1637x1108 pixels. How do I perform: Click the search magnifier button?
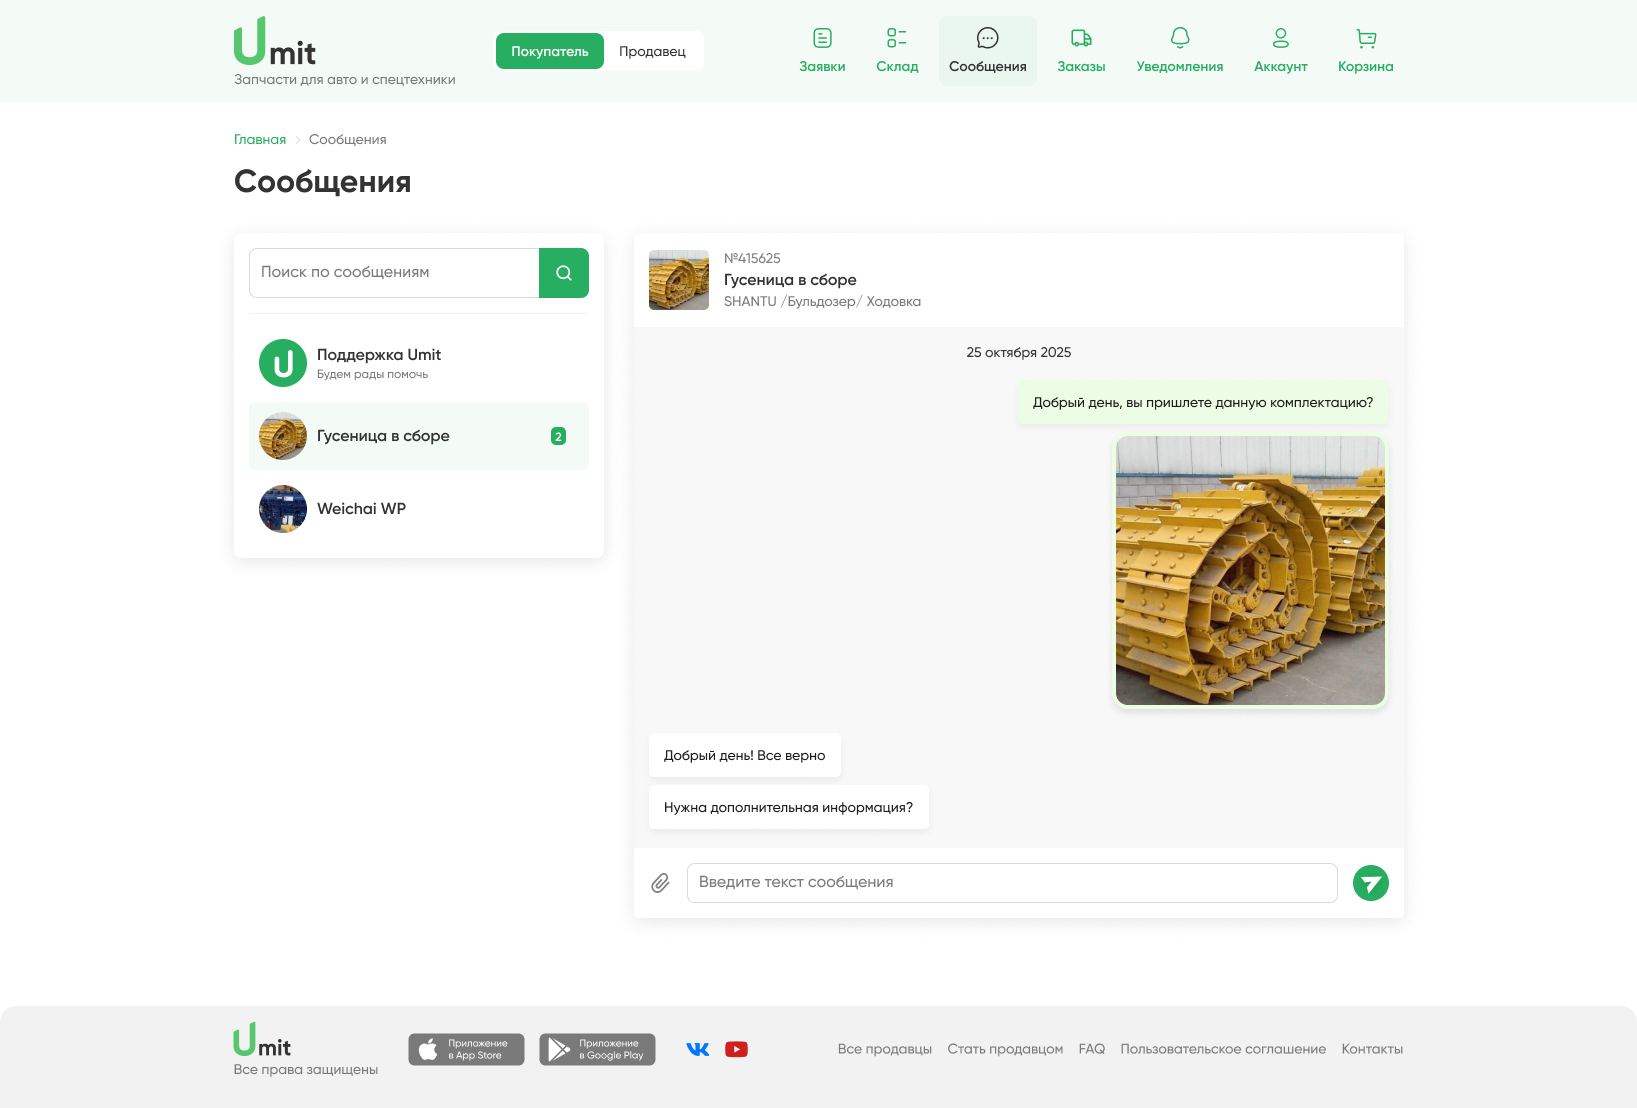(x=564, y=273)
